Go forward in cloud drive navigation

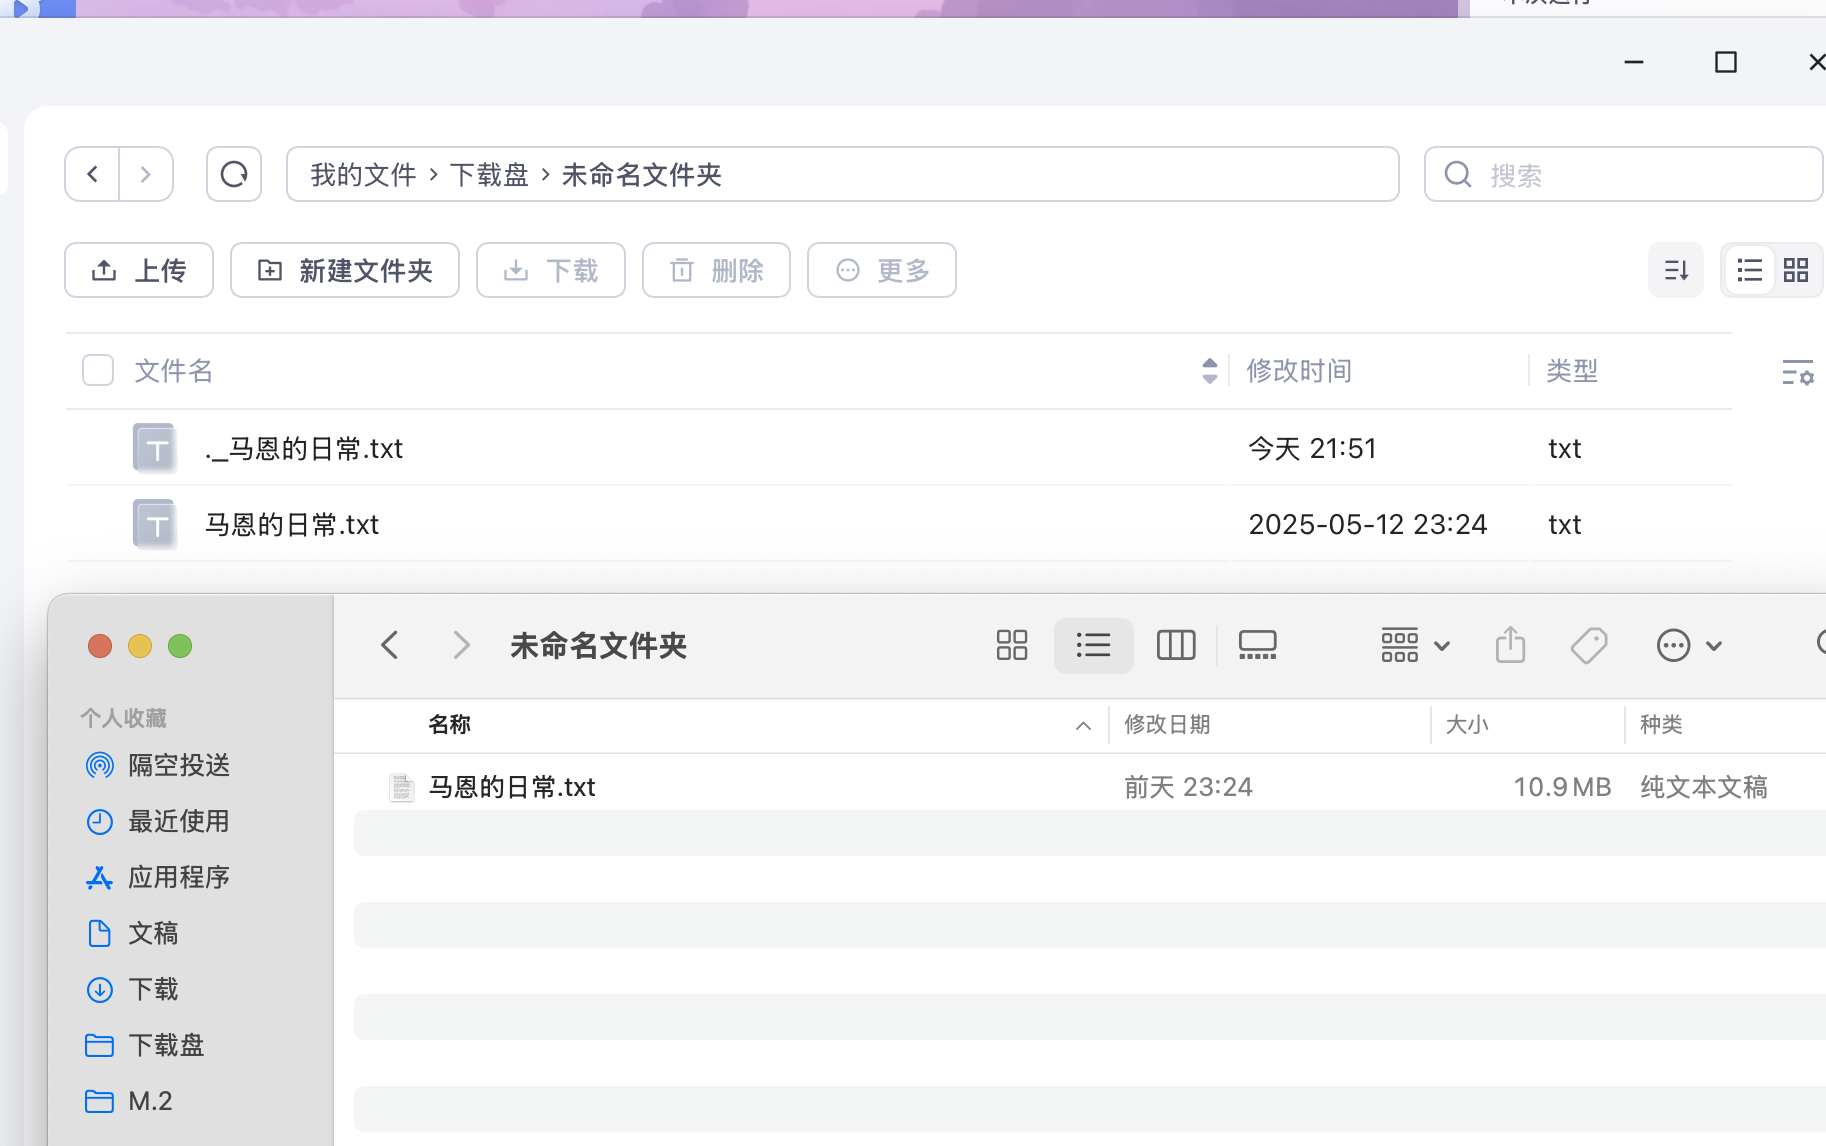coord(146,174)
